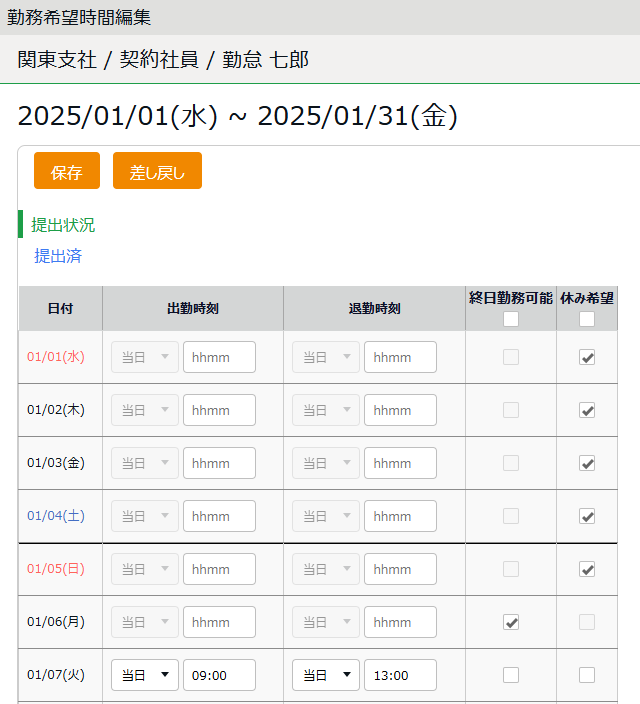Viewport: 640px width, 704px height.
Task: Uncheck 終日勤務可能 for 01/06(月)
Action: (511, 622)
